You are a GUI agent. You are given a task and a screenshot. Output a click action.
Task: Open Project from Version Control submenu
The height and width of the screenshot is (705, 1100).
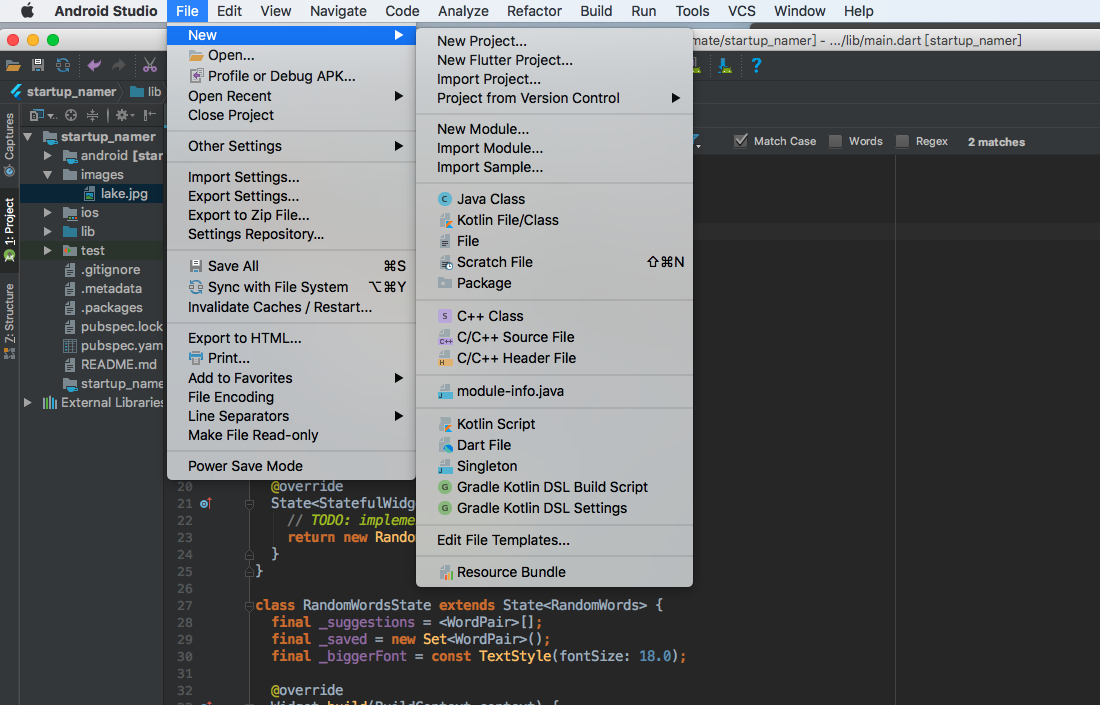pyautogui.click(x=554, y=98)
